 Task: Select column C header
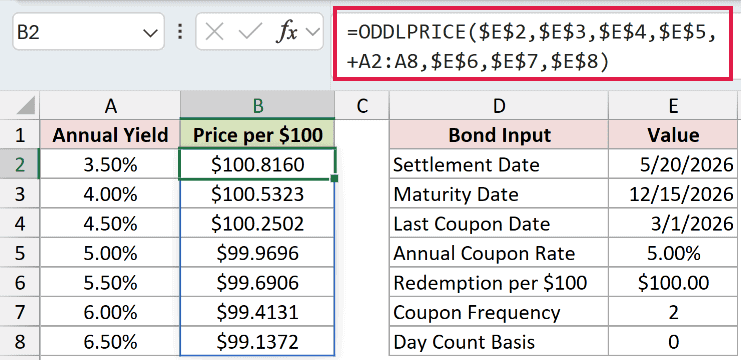(362, 106)
